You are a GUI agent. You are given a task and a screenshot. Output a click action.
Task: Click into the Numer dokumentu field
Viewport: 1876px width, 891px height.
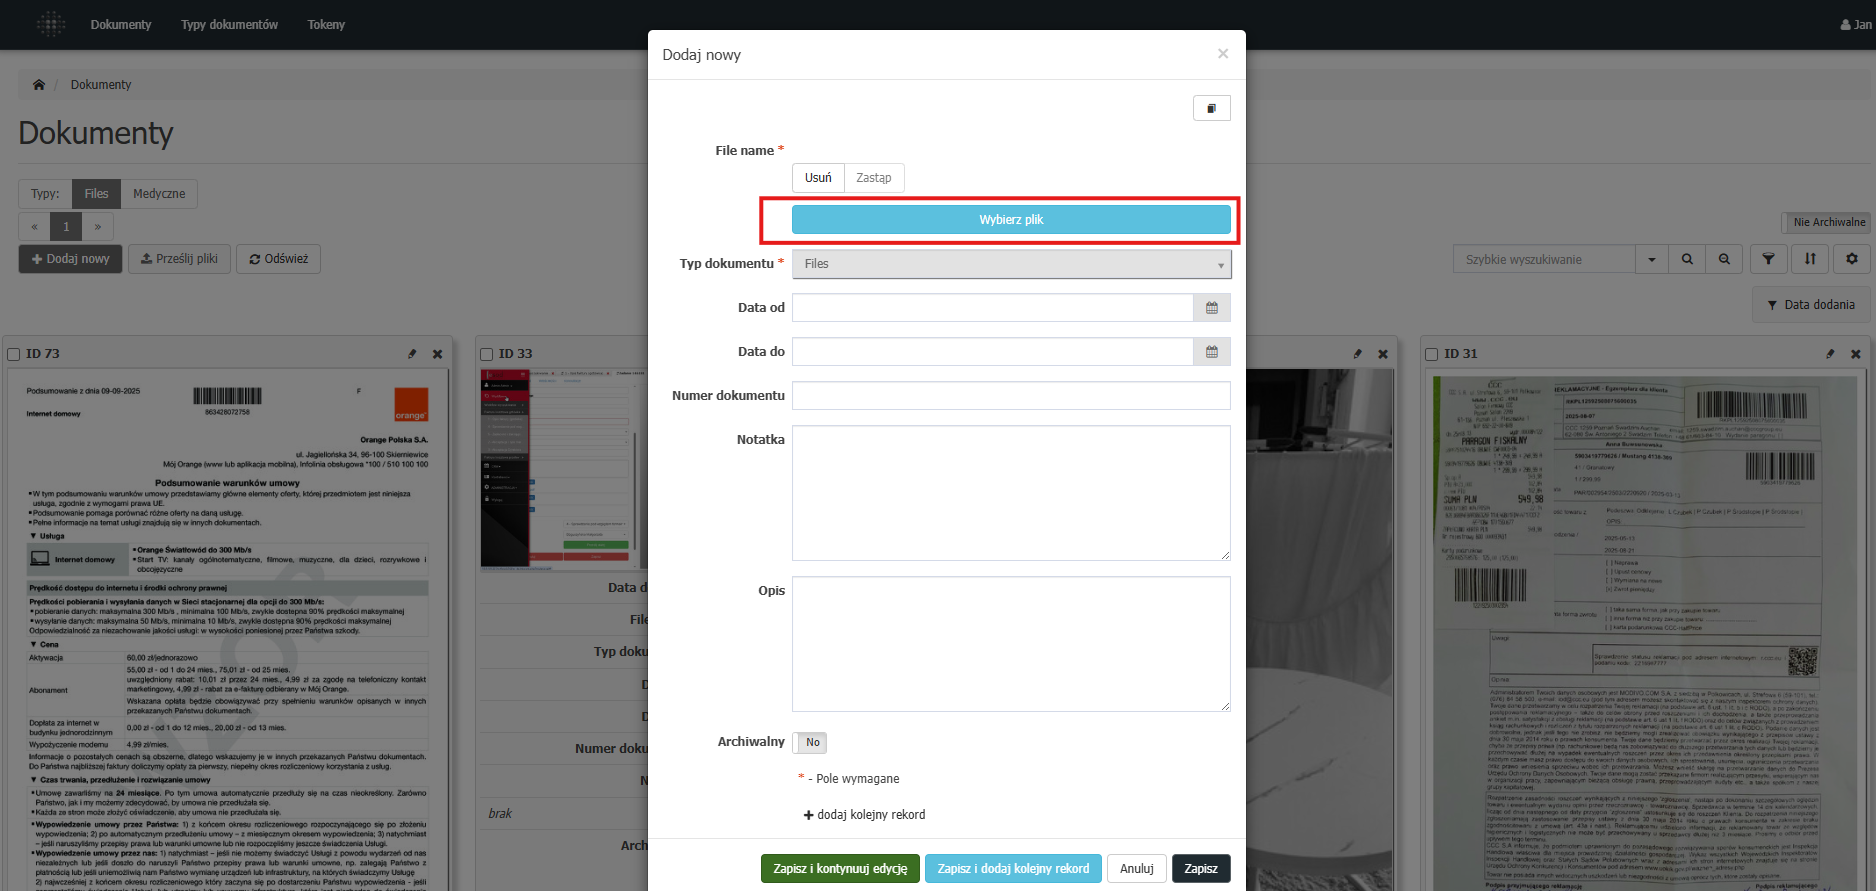1011,396
